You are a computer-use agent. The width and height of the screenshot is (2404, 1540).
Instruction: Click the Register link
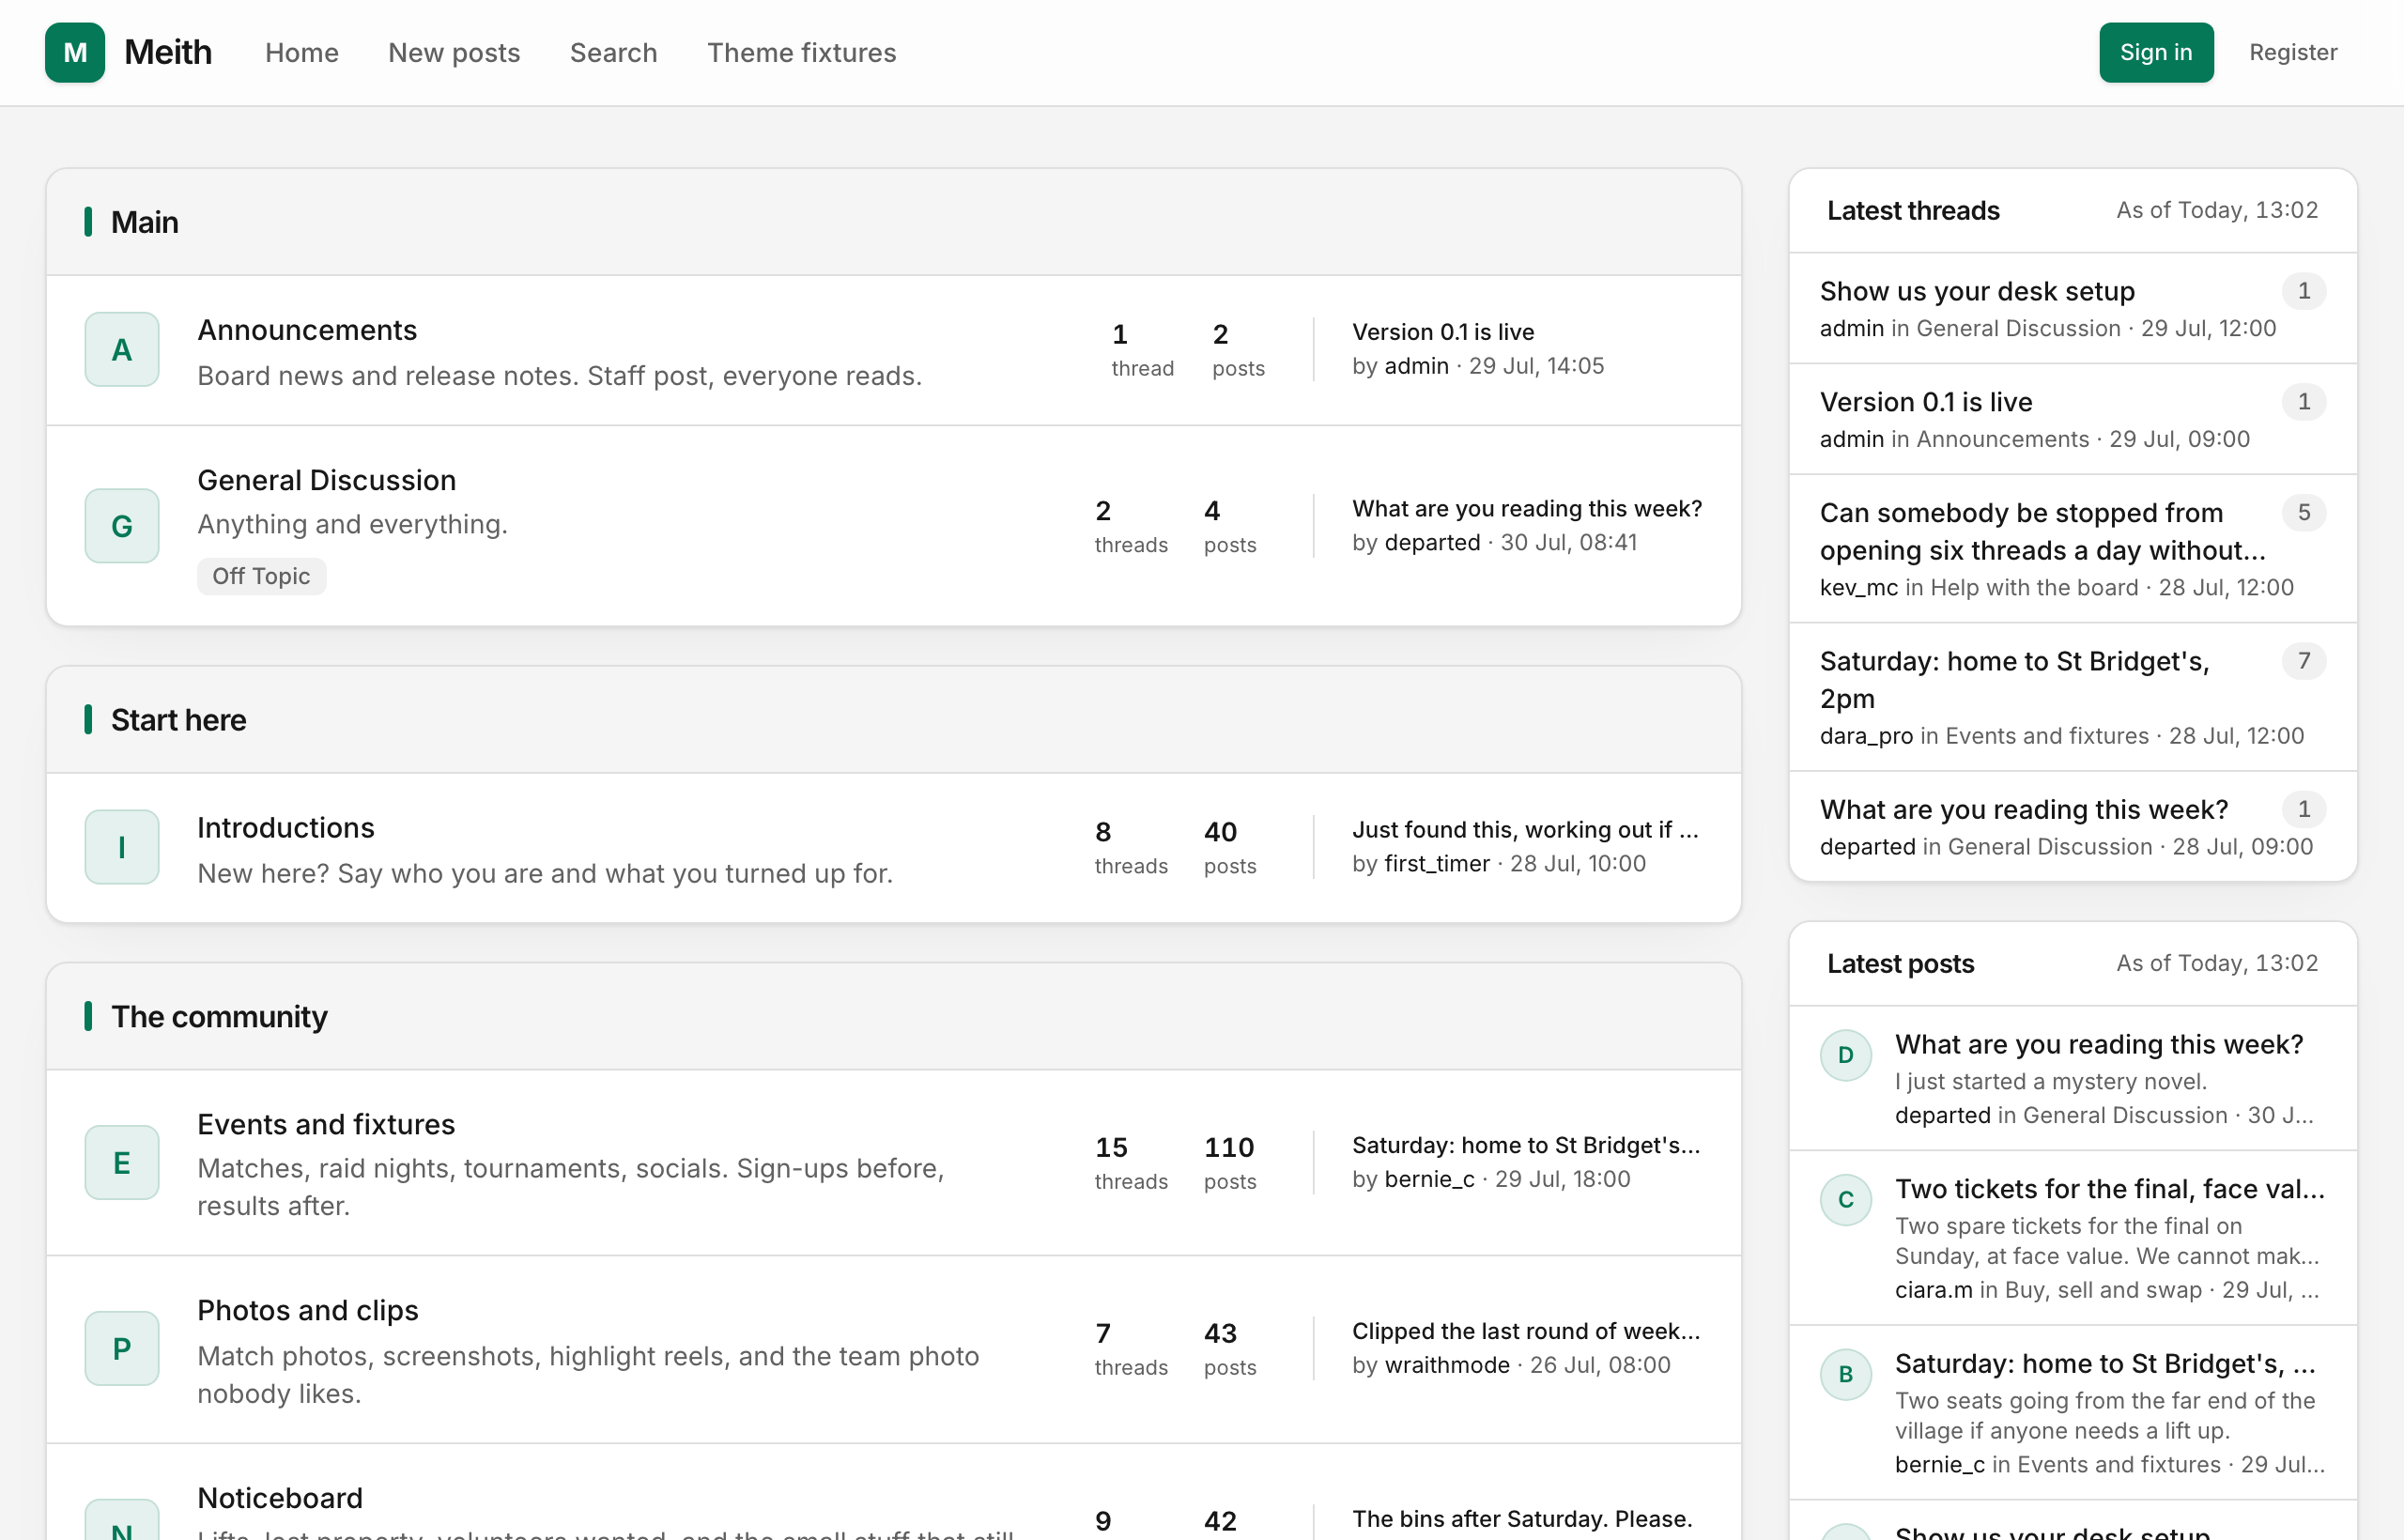tap(2293, 52)
